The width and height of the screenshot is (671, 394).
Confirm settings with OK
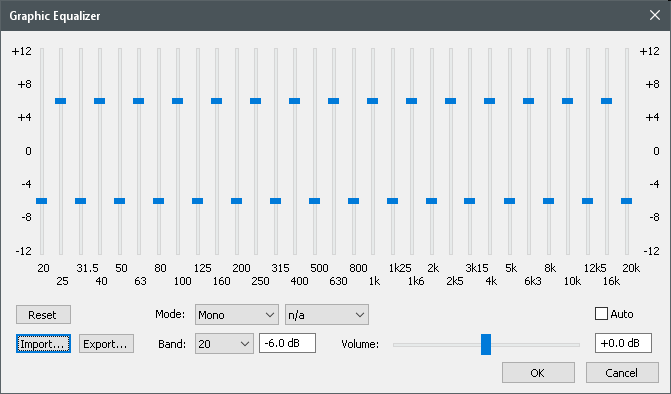click(x=538, y=373)
